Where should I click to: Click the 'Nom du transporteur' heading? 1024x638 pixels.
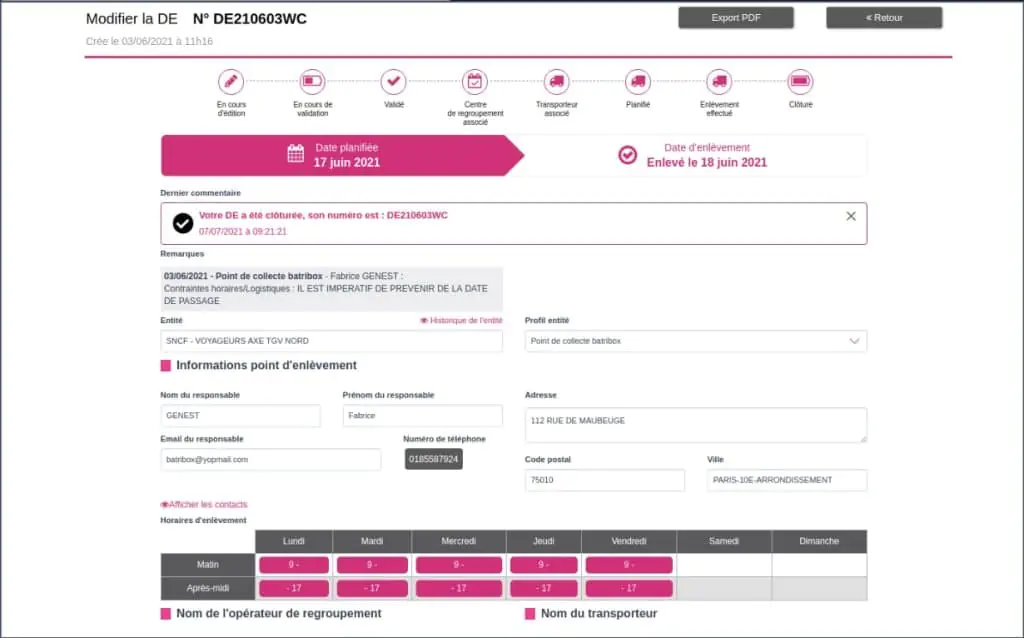pyautogui.click(x=599, y=614)
